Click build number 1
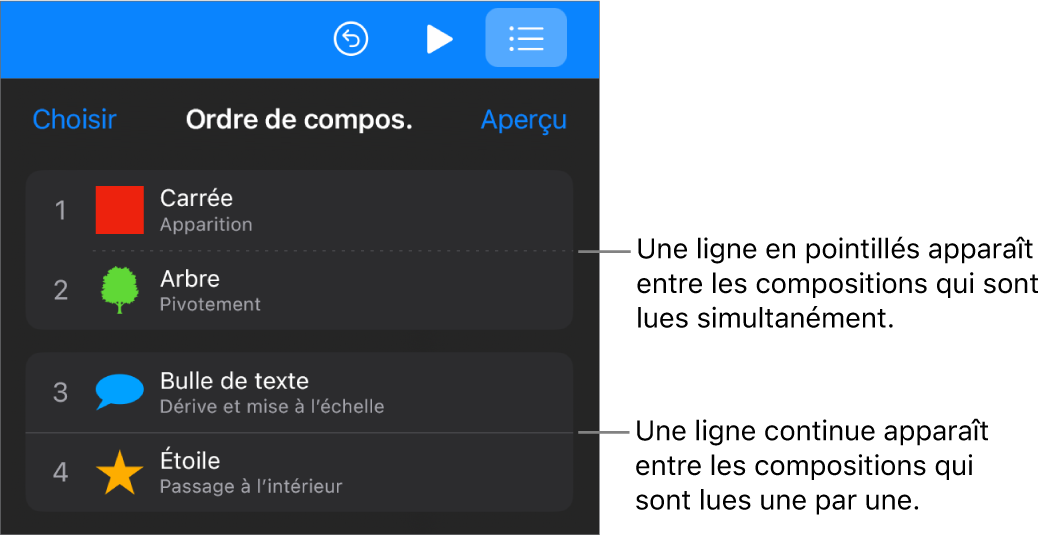The image size is (1056, 535). coord(61,210)
